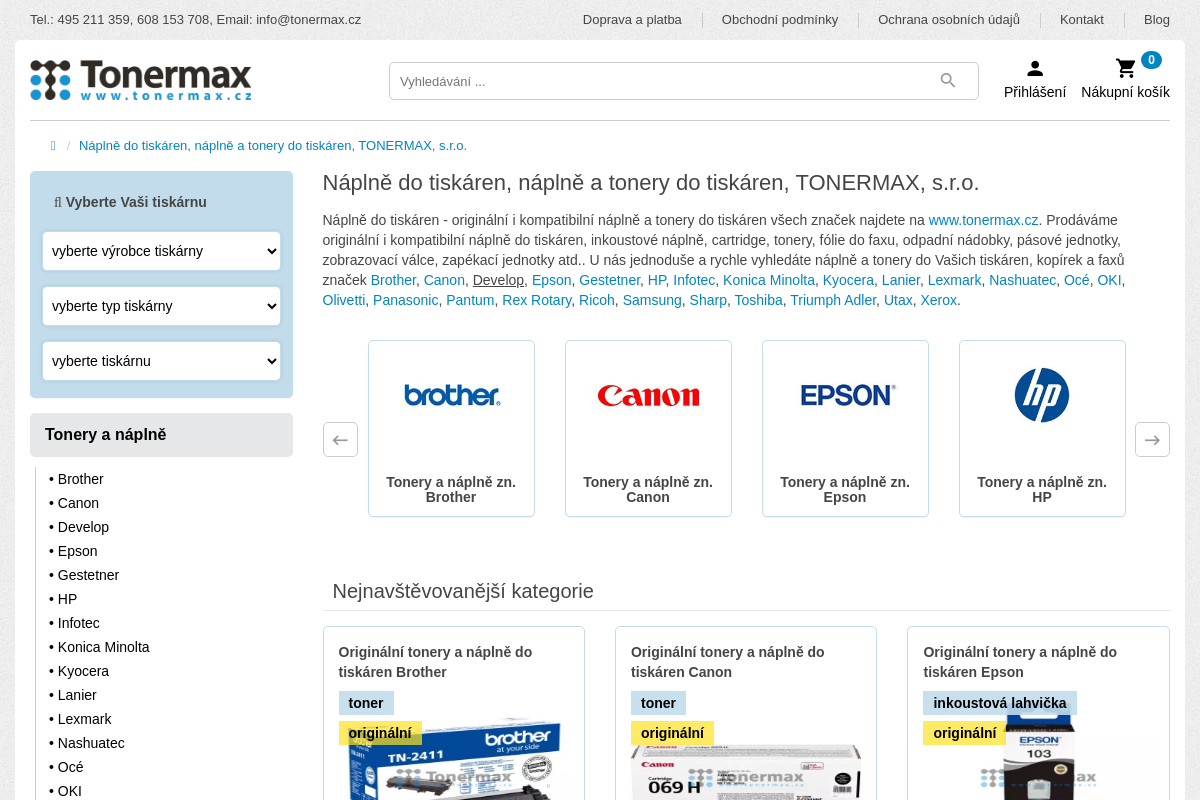Select Nashuatec in the sidebar list

coord(91,743)
